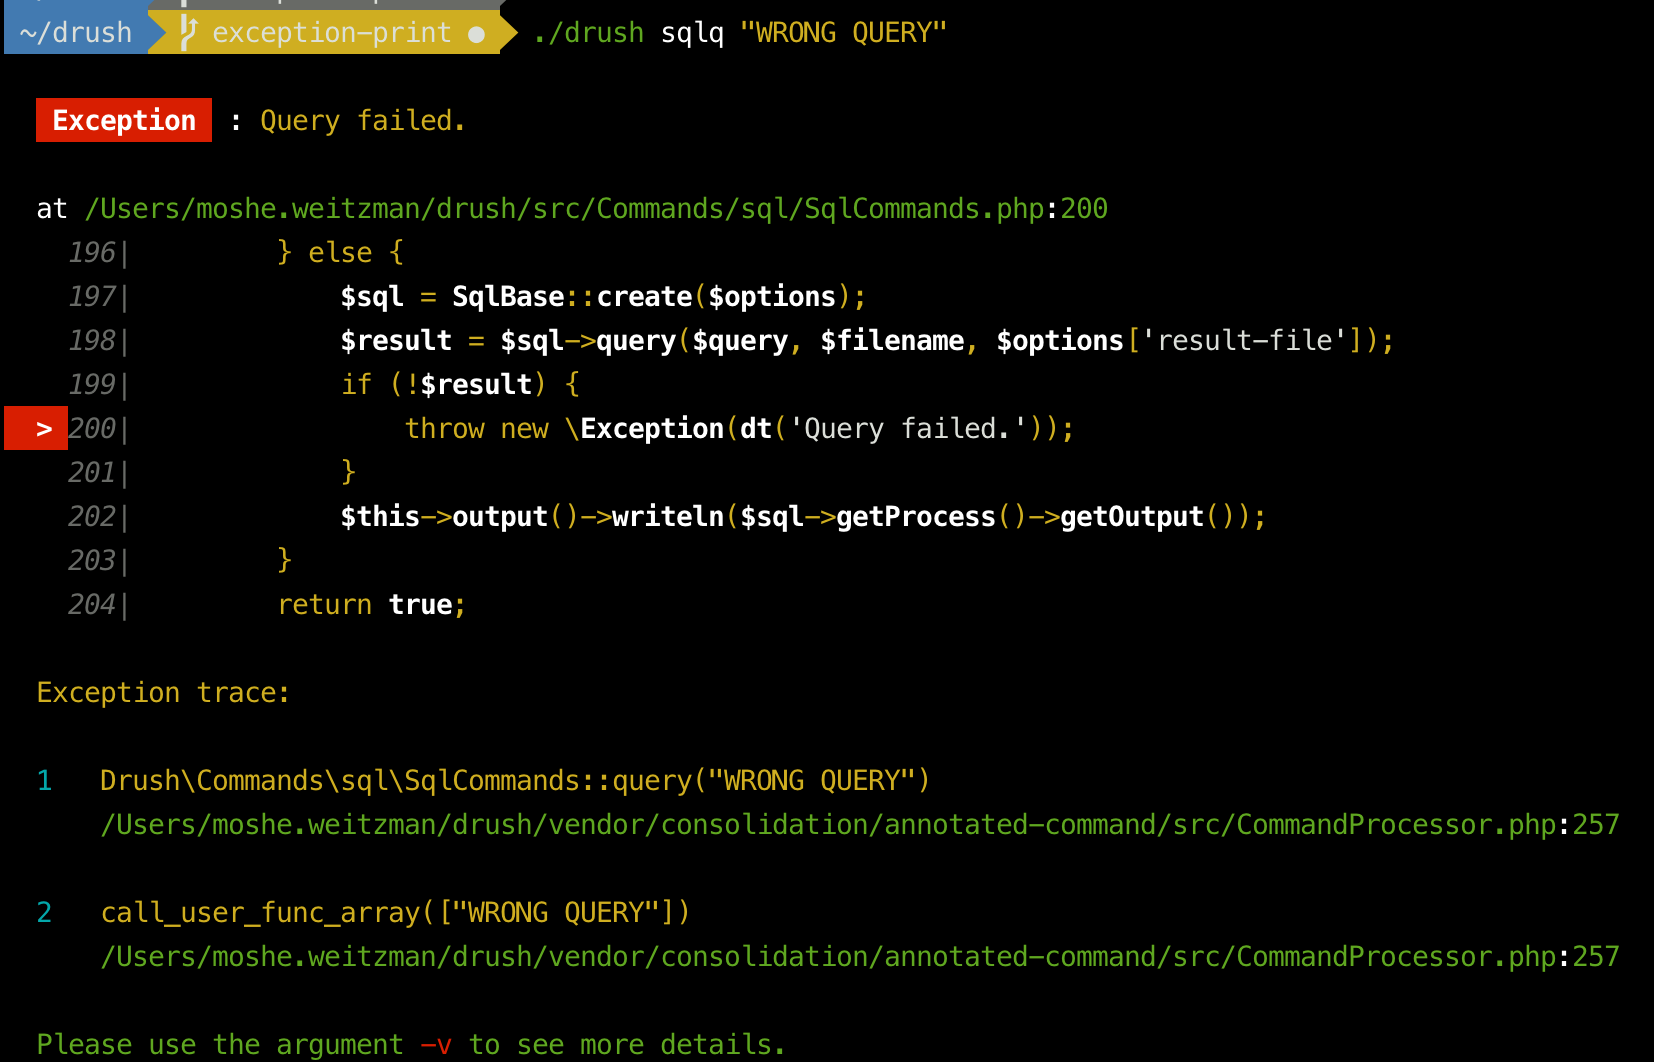Viewport: 1654px width, 1062px height.
Task: Click the call_user_func_array trace line
Action: tap(395, 912)
